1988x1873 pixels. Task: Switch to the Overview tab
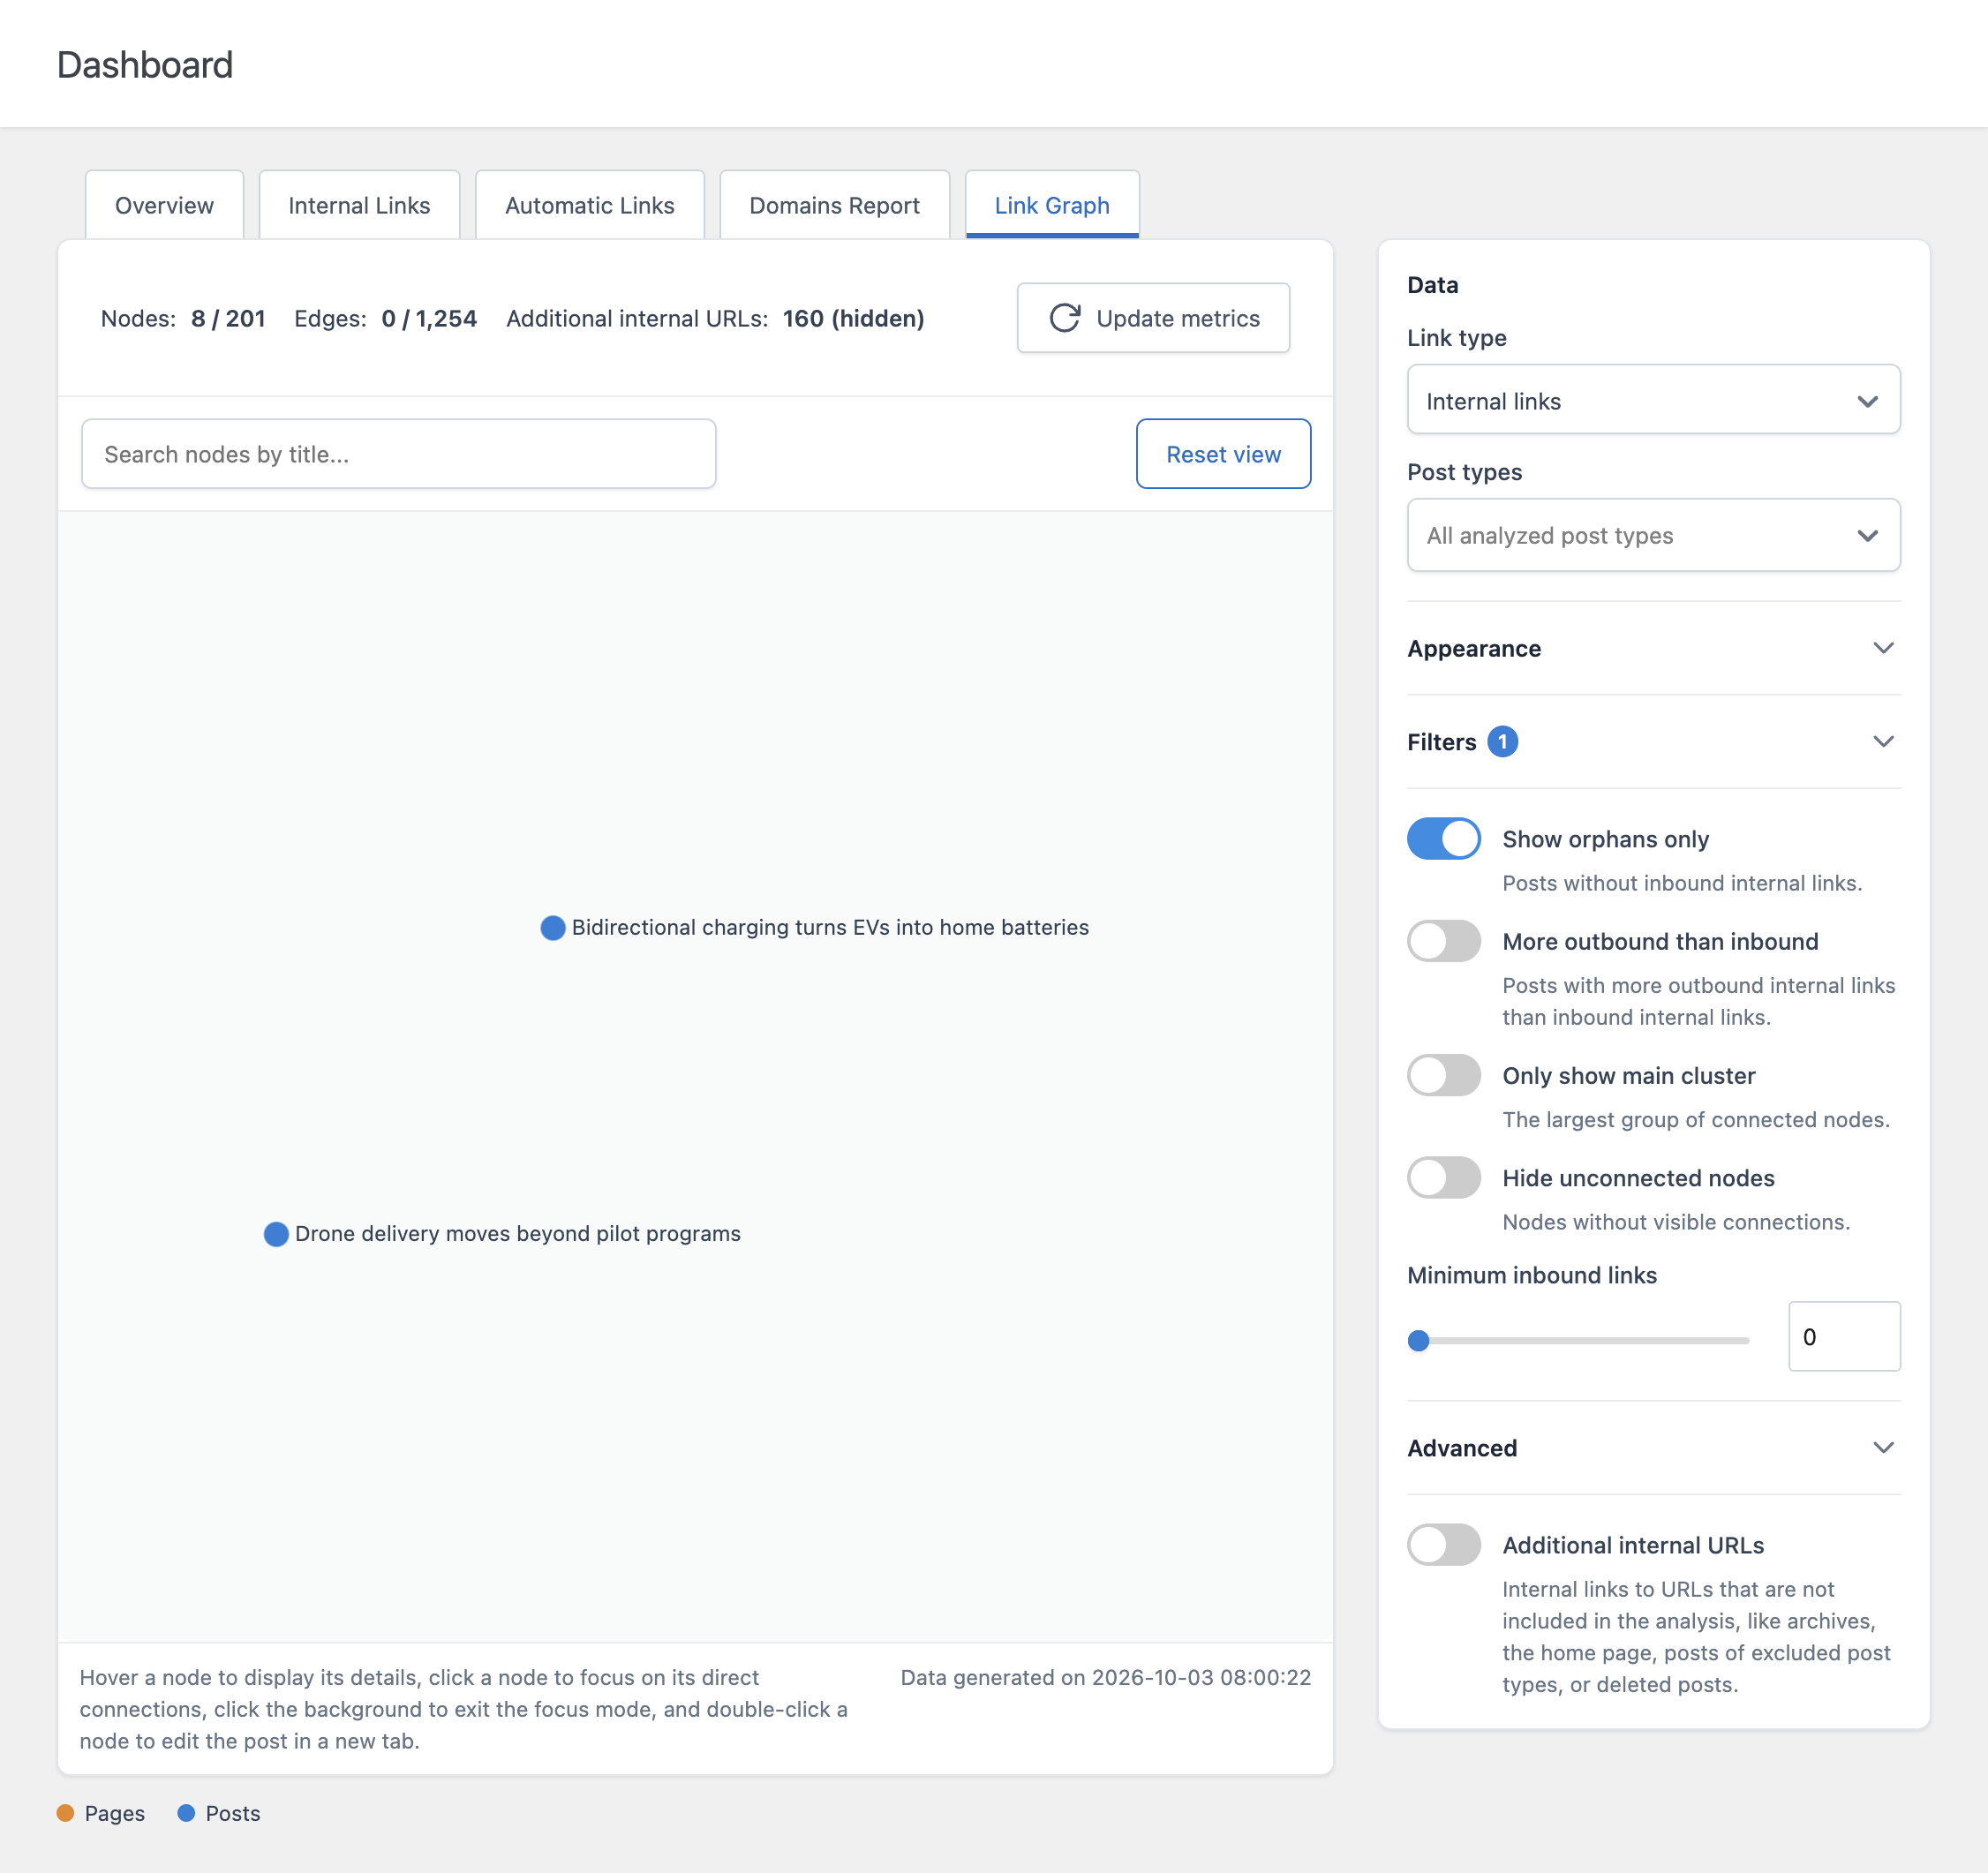pos(164,205)
